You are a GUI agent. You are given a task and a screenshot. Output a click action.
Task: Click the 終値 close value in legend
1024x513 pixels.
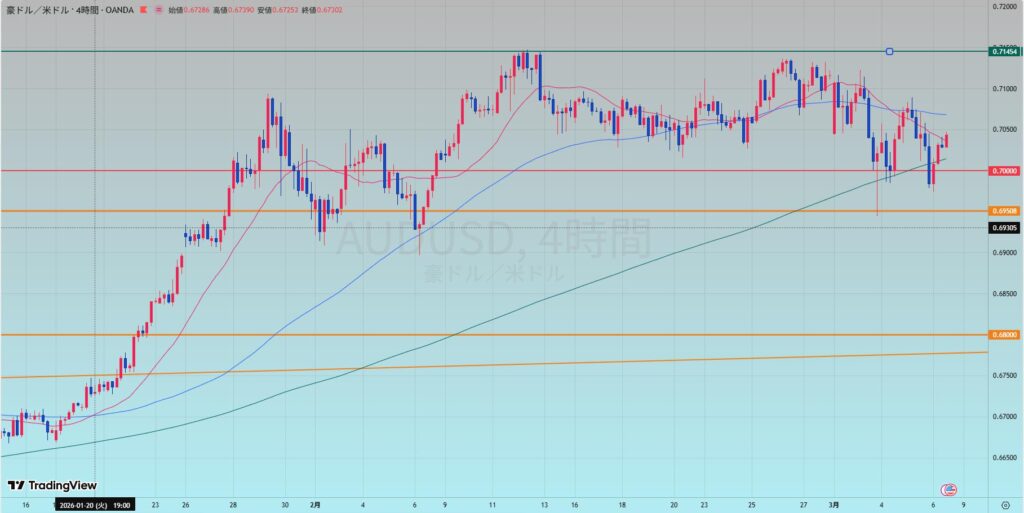342,8
